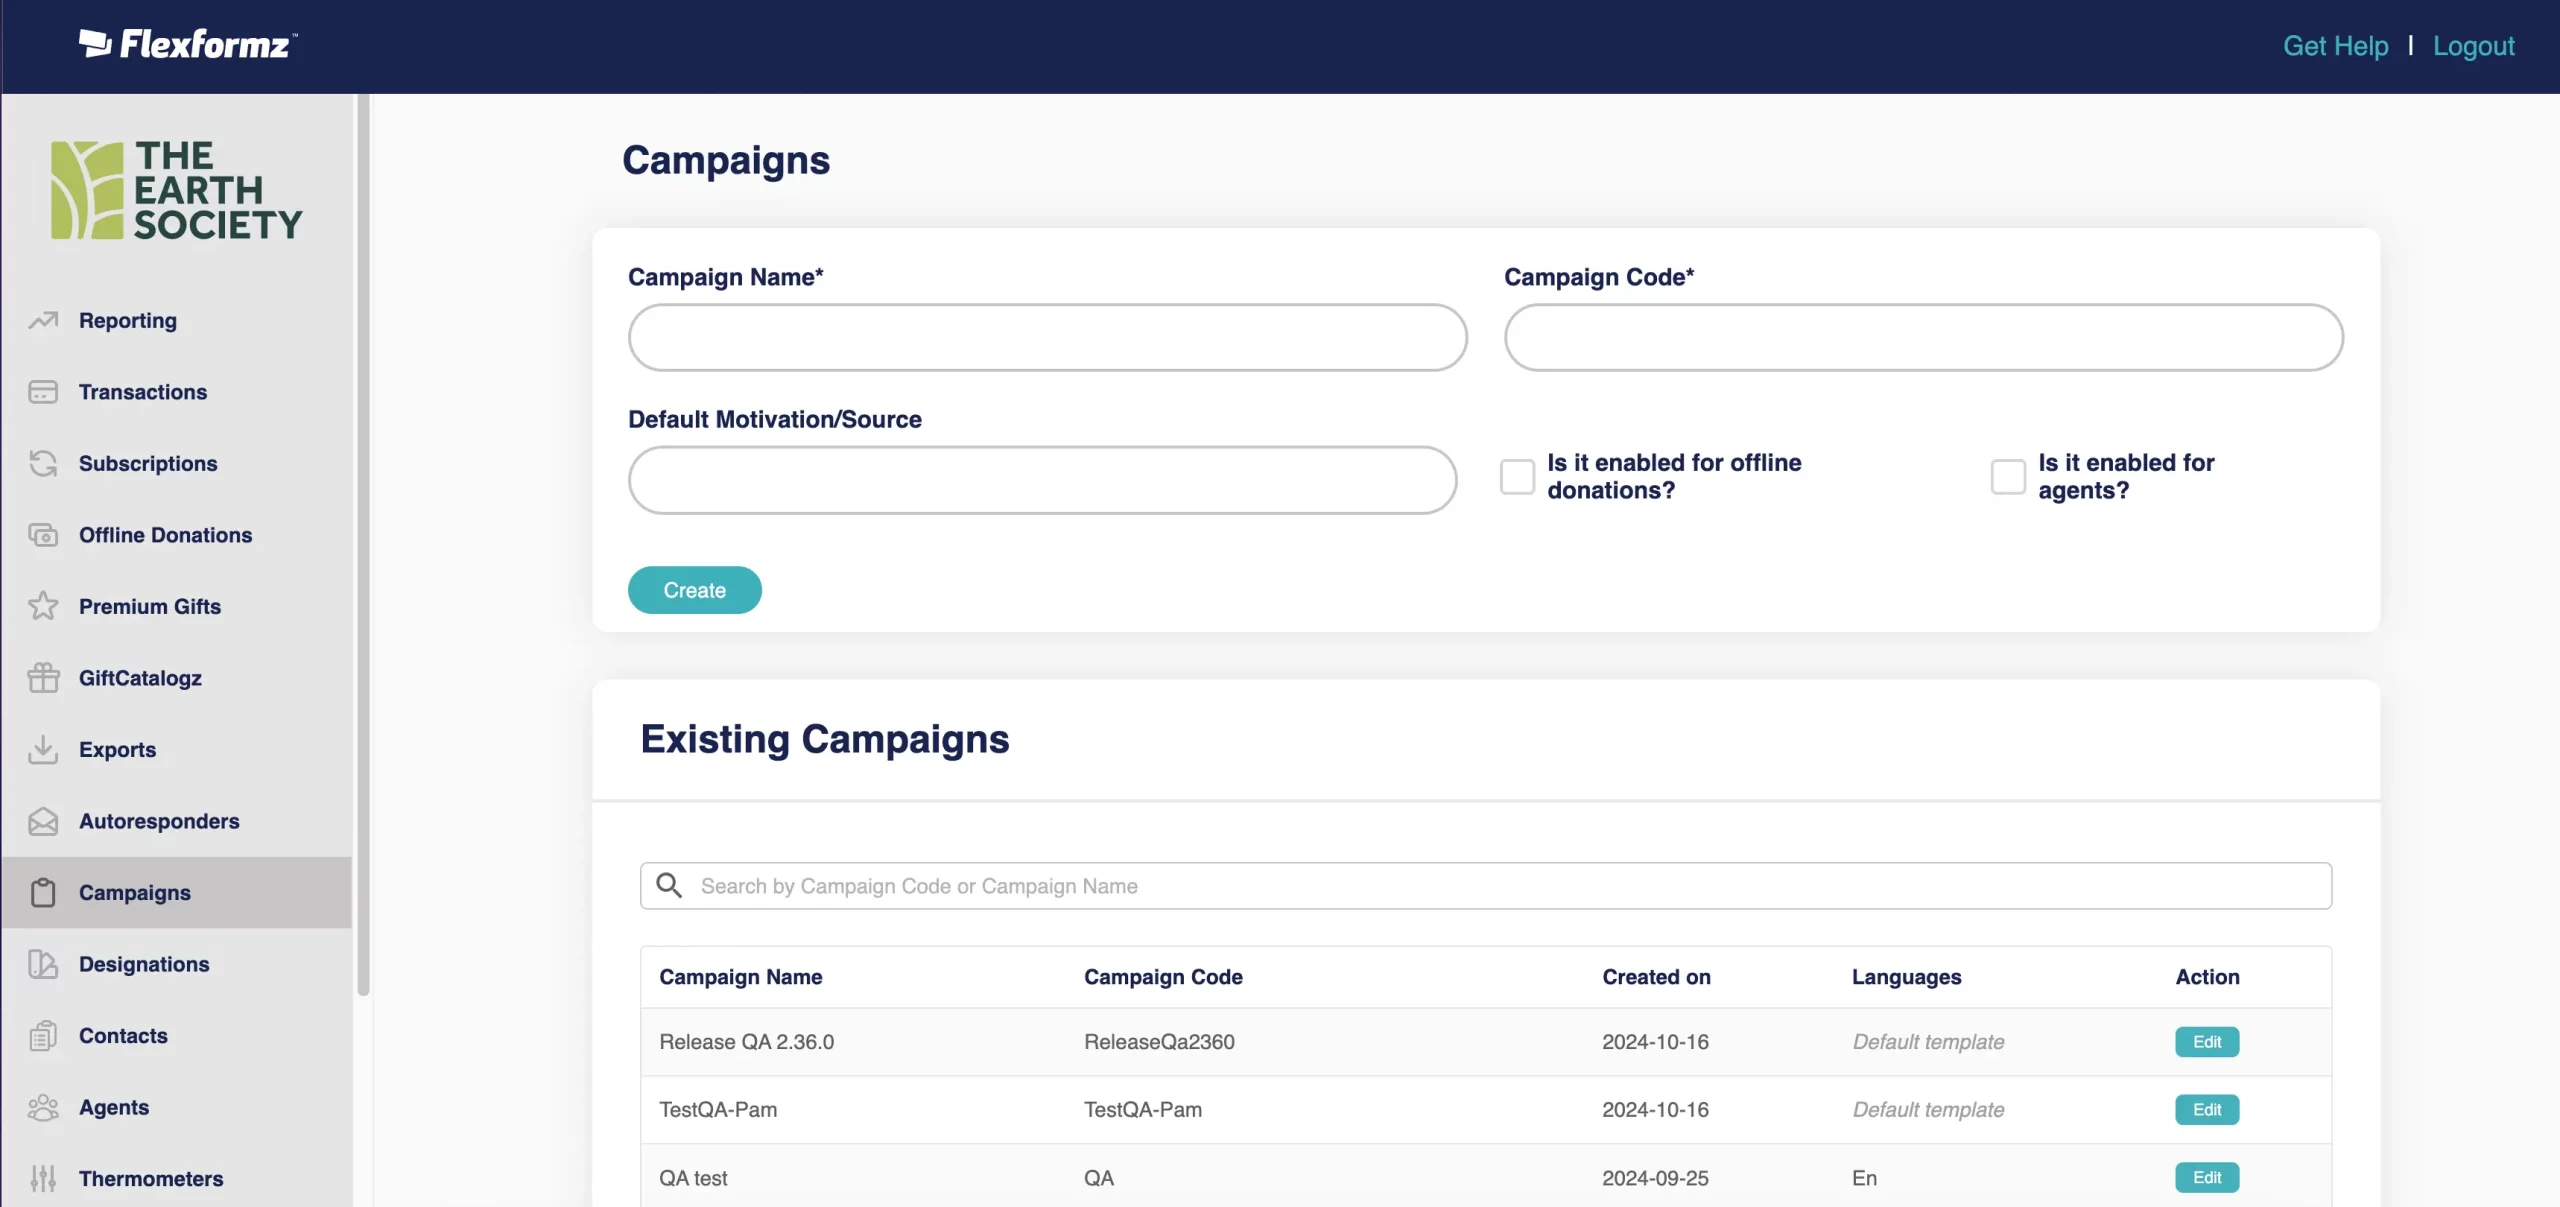Click the Transactions card icon
Image resolution: width=2560 pixels, height=1207 pixels.
pyautogui.click(x=43, y=392)
